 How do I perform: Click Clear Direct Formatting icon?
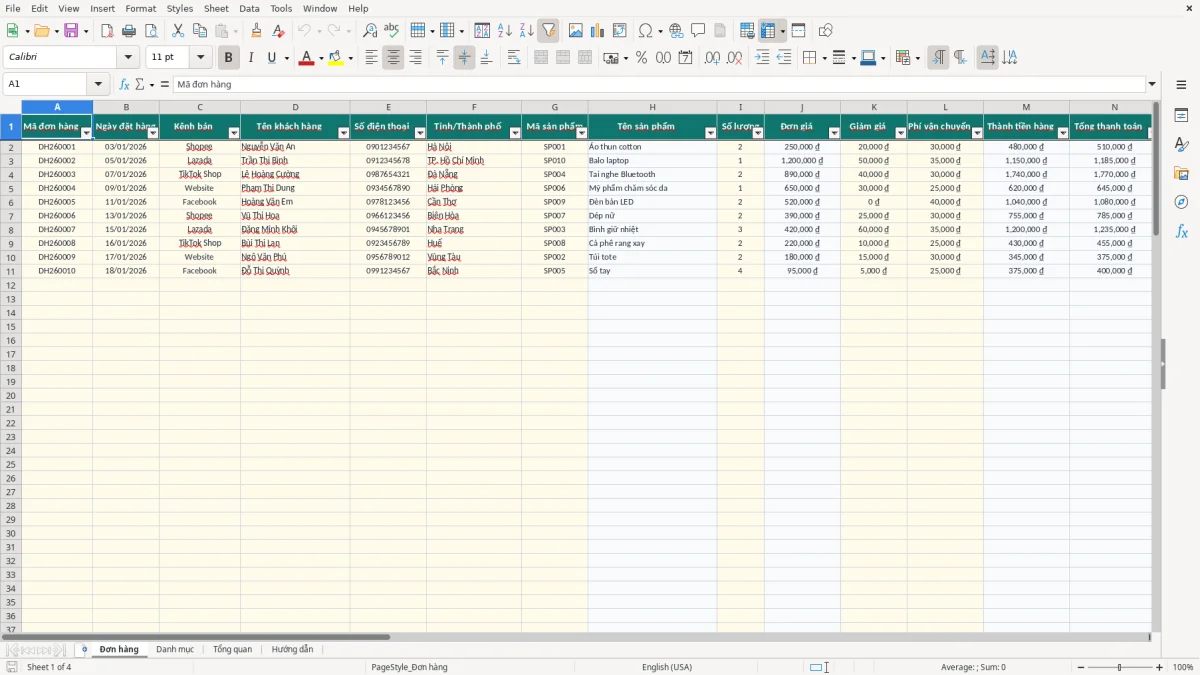click(x=278, y=31)
